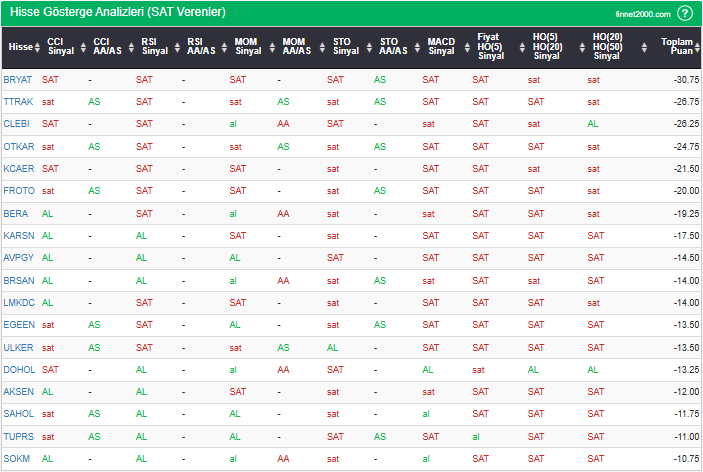This screenshot has width=703, height=472.
Task: Open the BRSAN stock link
Action: pyautogui.click(x=19, y=281)
